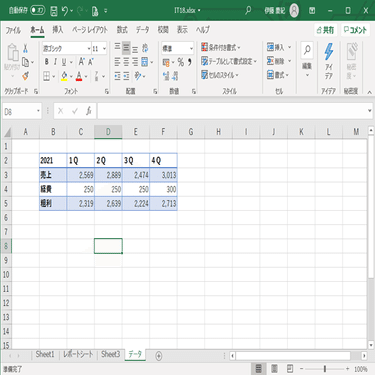
Task: Select cell containing 3,013
Action: pos(163,175)
